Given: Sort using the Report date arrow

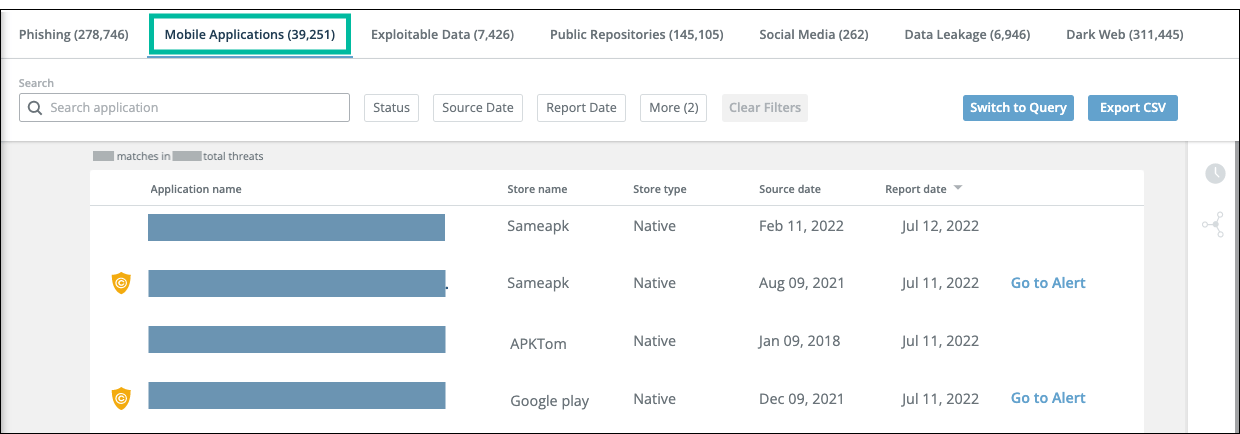Looking at the screenshot, I should click(958, 189).
